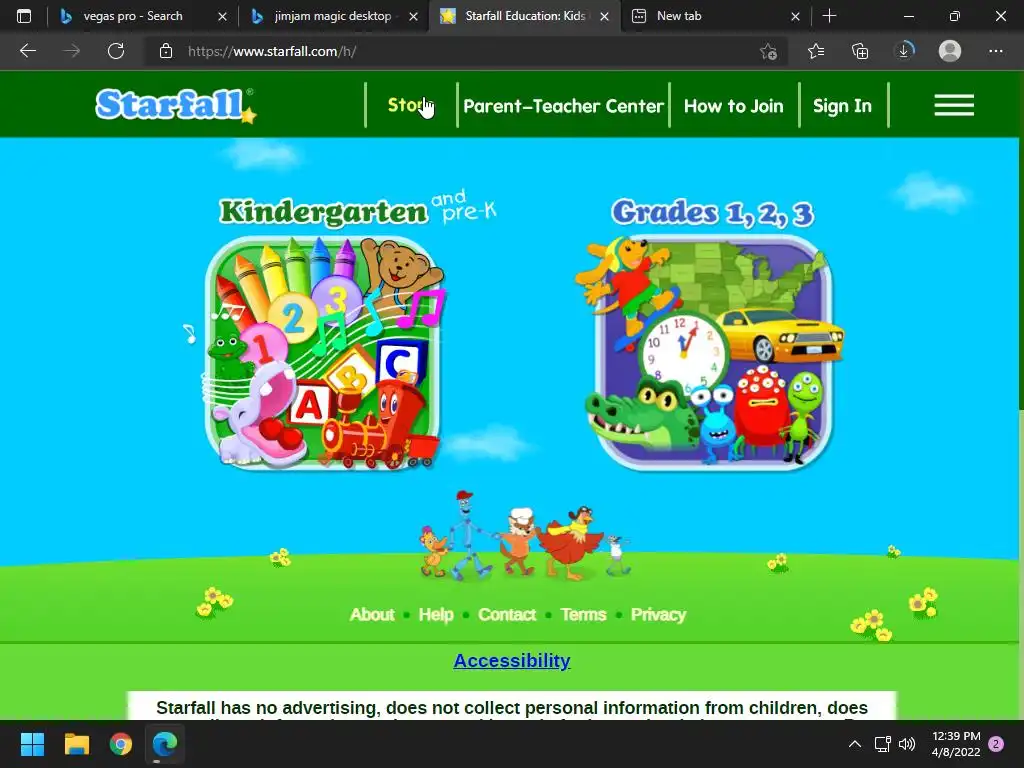Open the Downloads panel
This screenshot has height=768, width=1024.
[x=904, y=51]
